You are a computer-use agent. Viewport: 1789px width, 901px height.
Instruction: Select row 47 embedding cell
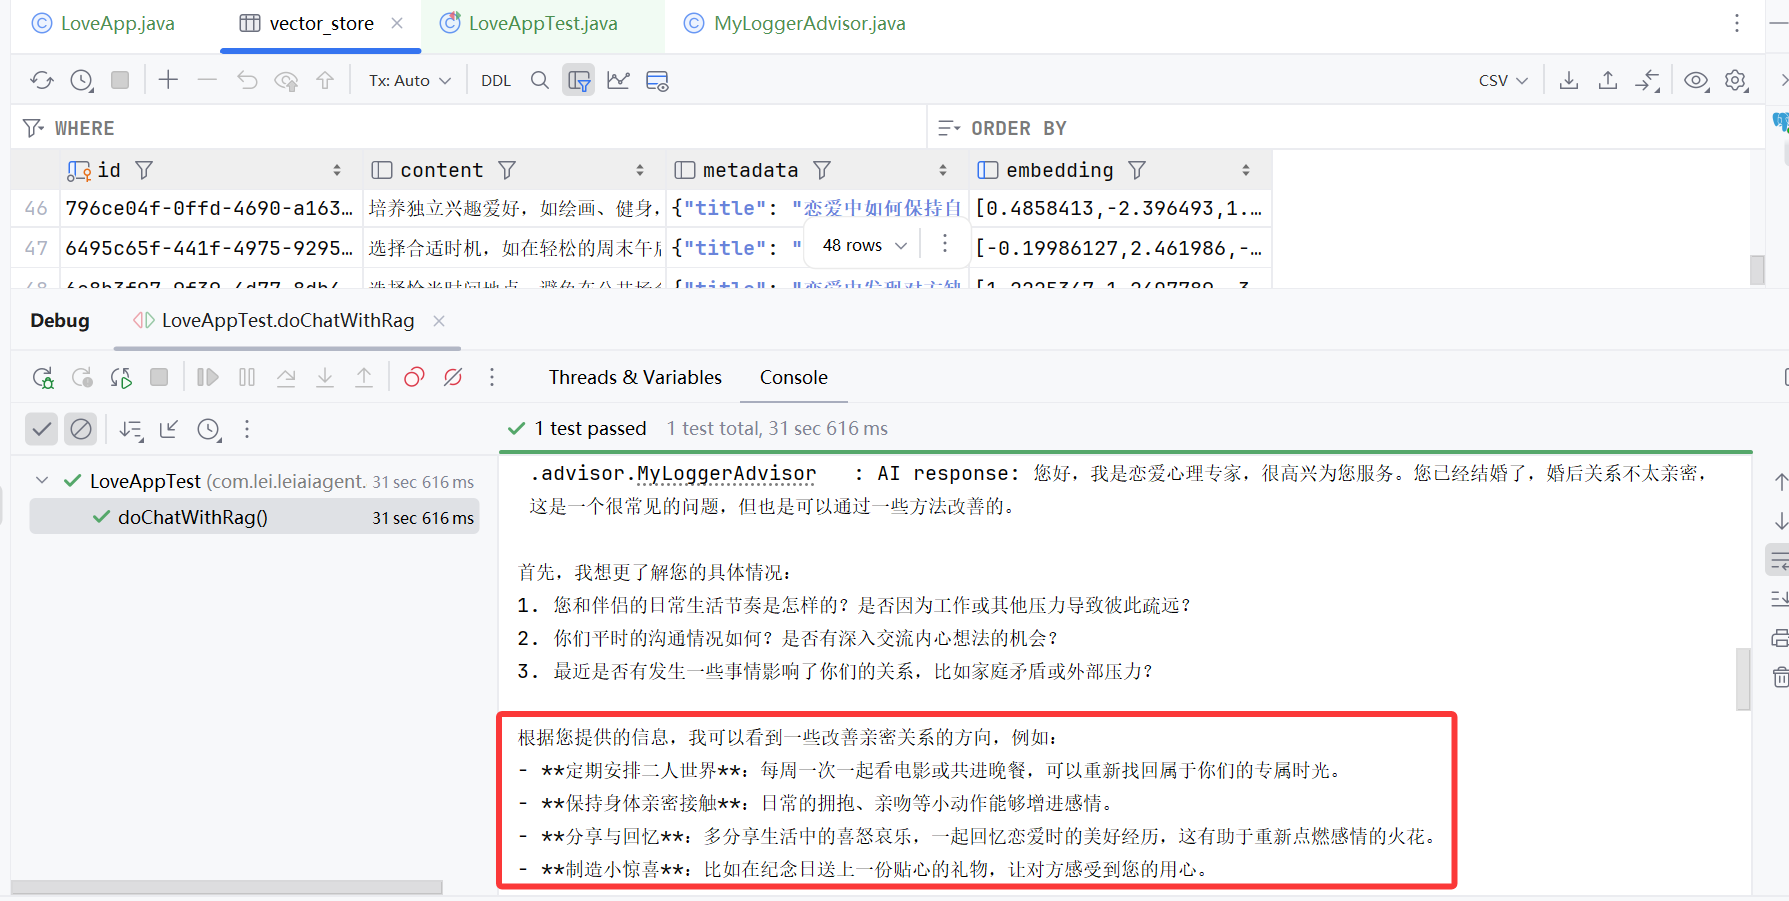[x=1119, y=248]
